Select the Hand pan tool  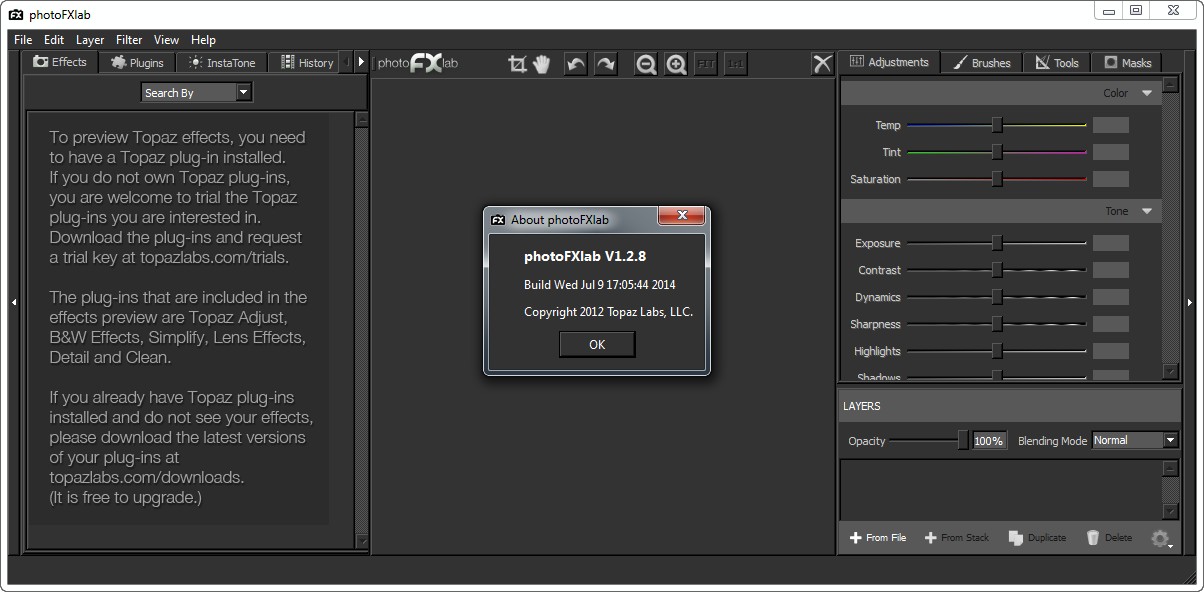coord(542,64)
